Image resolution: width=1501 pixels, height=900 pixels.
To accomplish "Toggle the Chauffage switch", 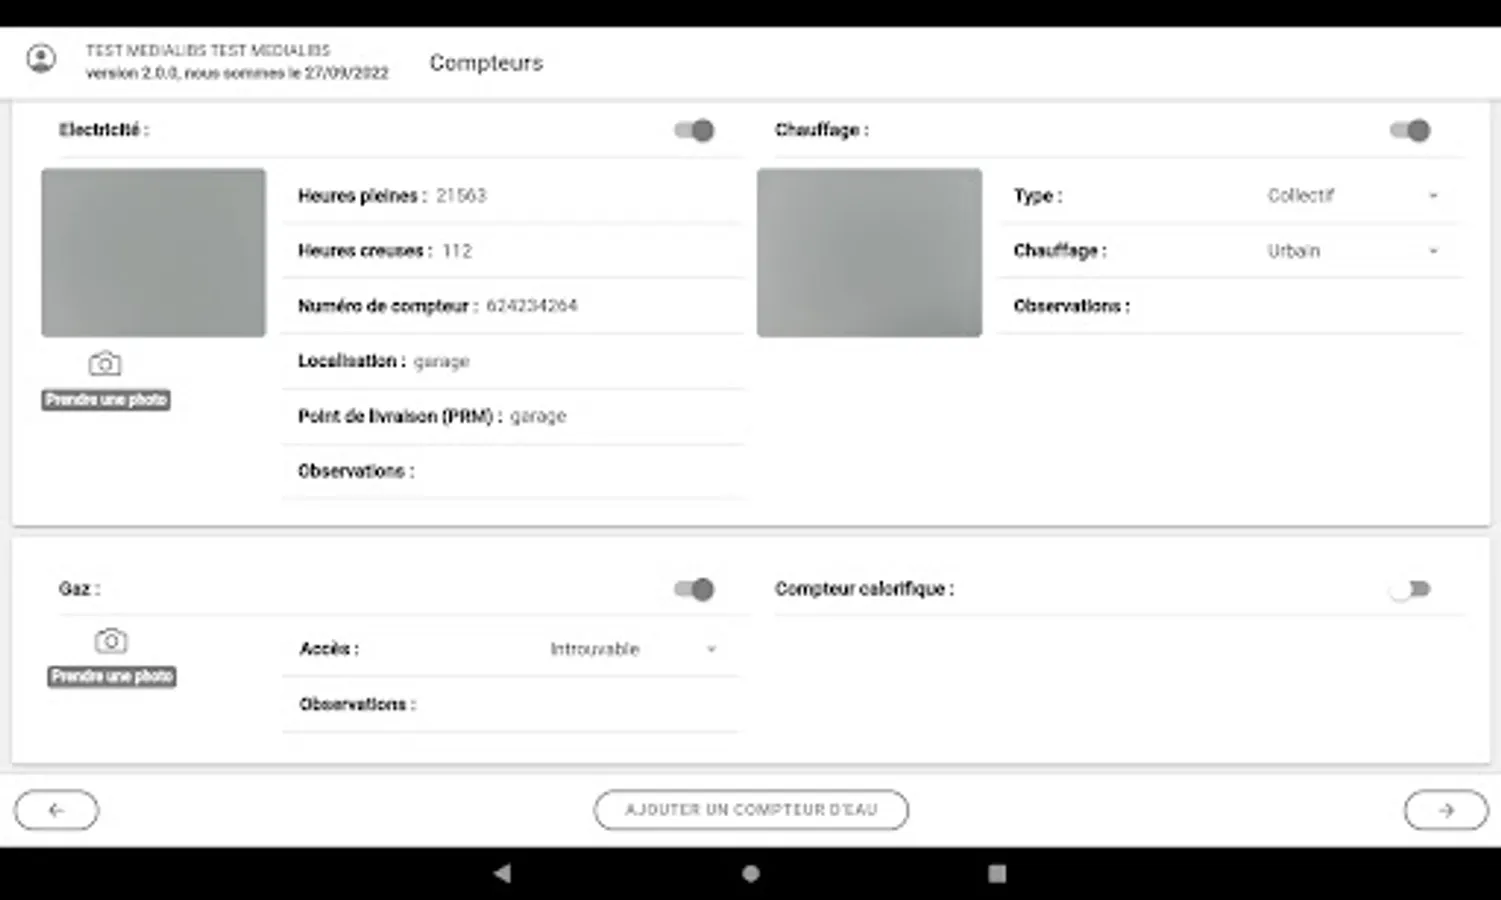I will click(1410, 130).
